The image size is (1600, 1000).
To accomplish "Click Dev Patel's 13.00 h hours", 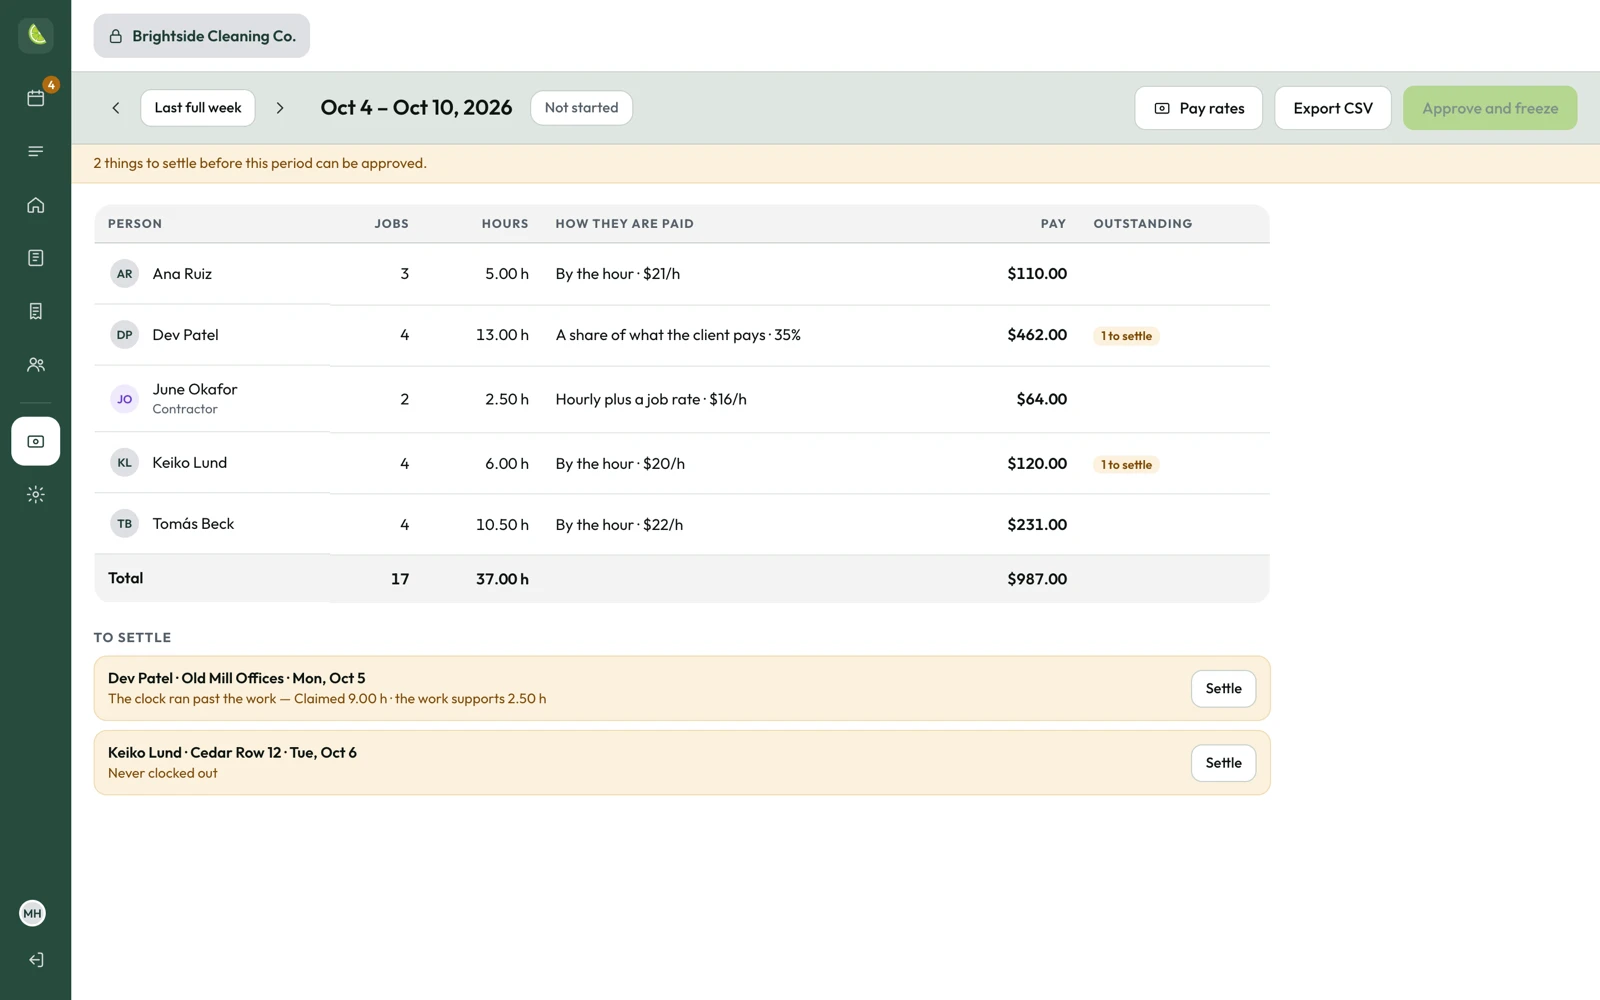I will pyautogui.click(x=502, y=335).
